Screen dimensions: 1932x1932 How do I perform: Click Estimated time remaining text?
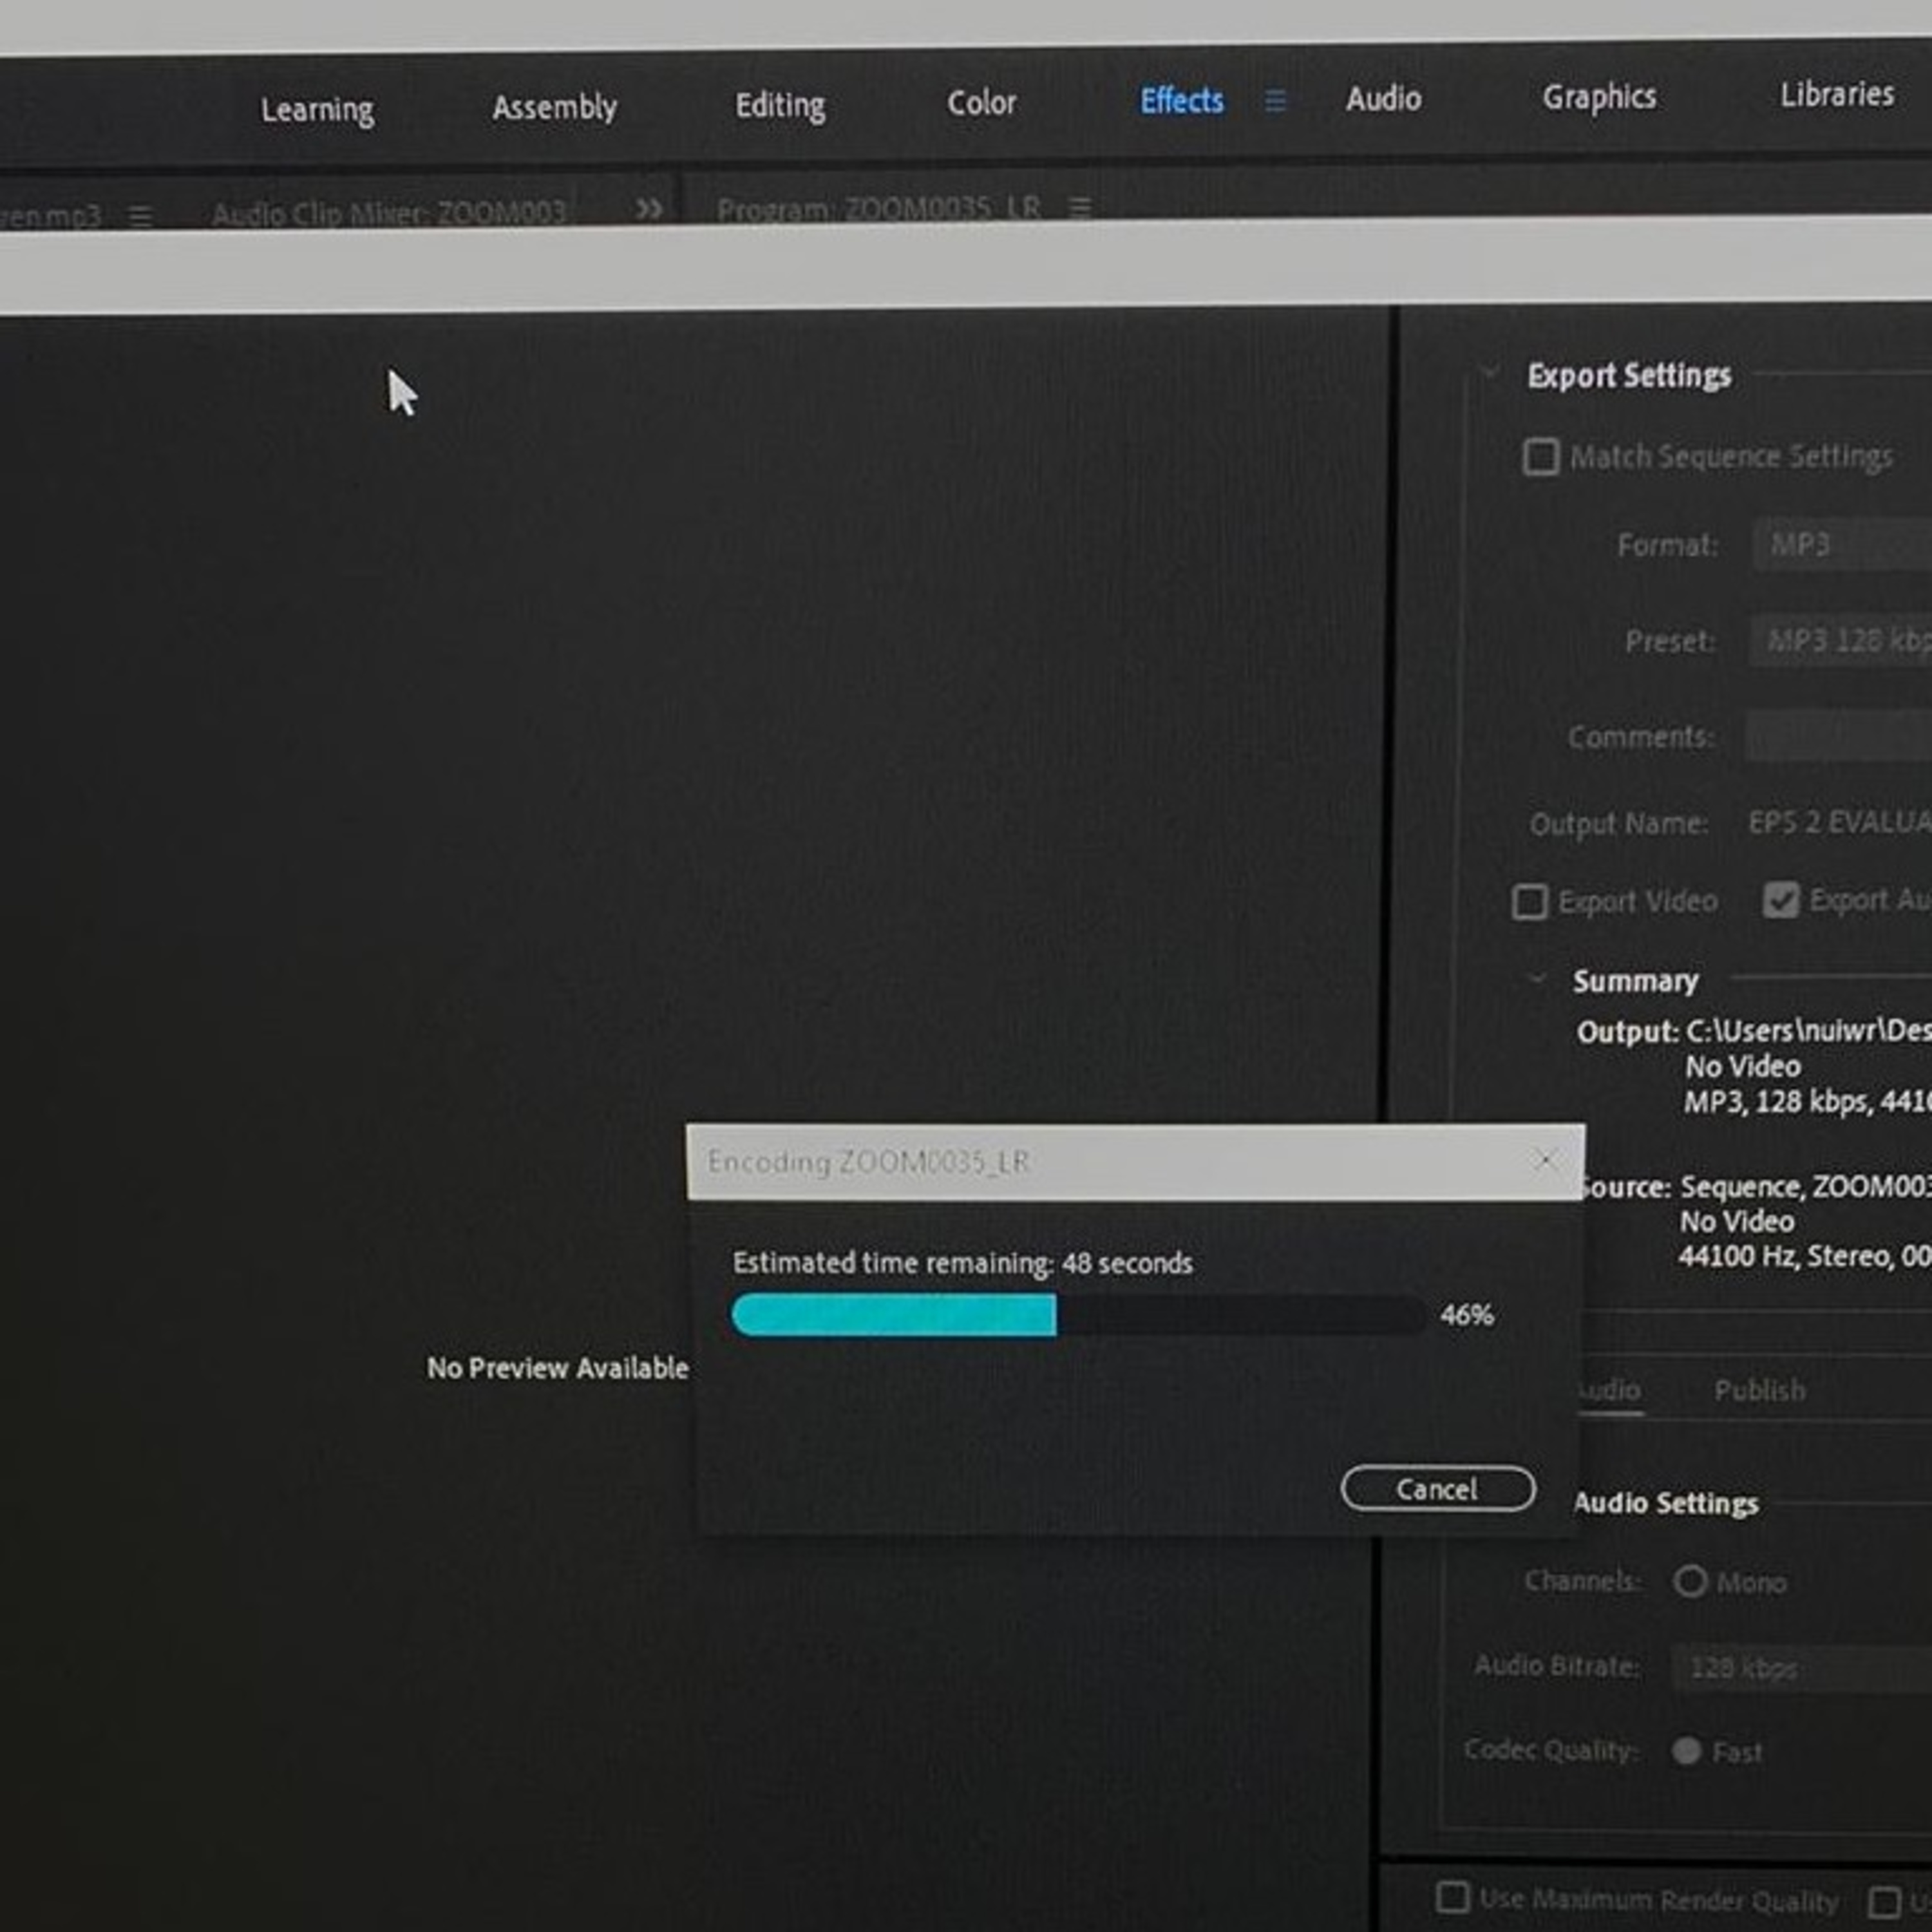click(962, 1263)
